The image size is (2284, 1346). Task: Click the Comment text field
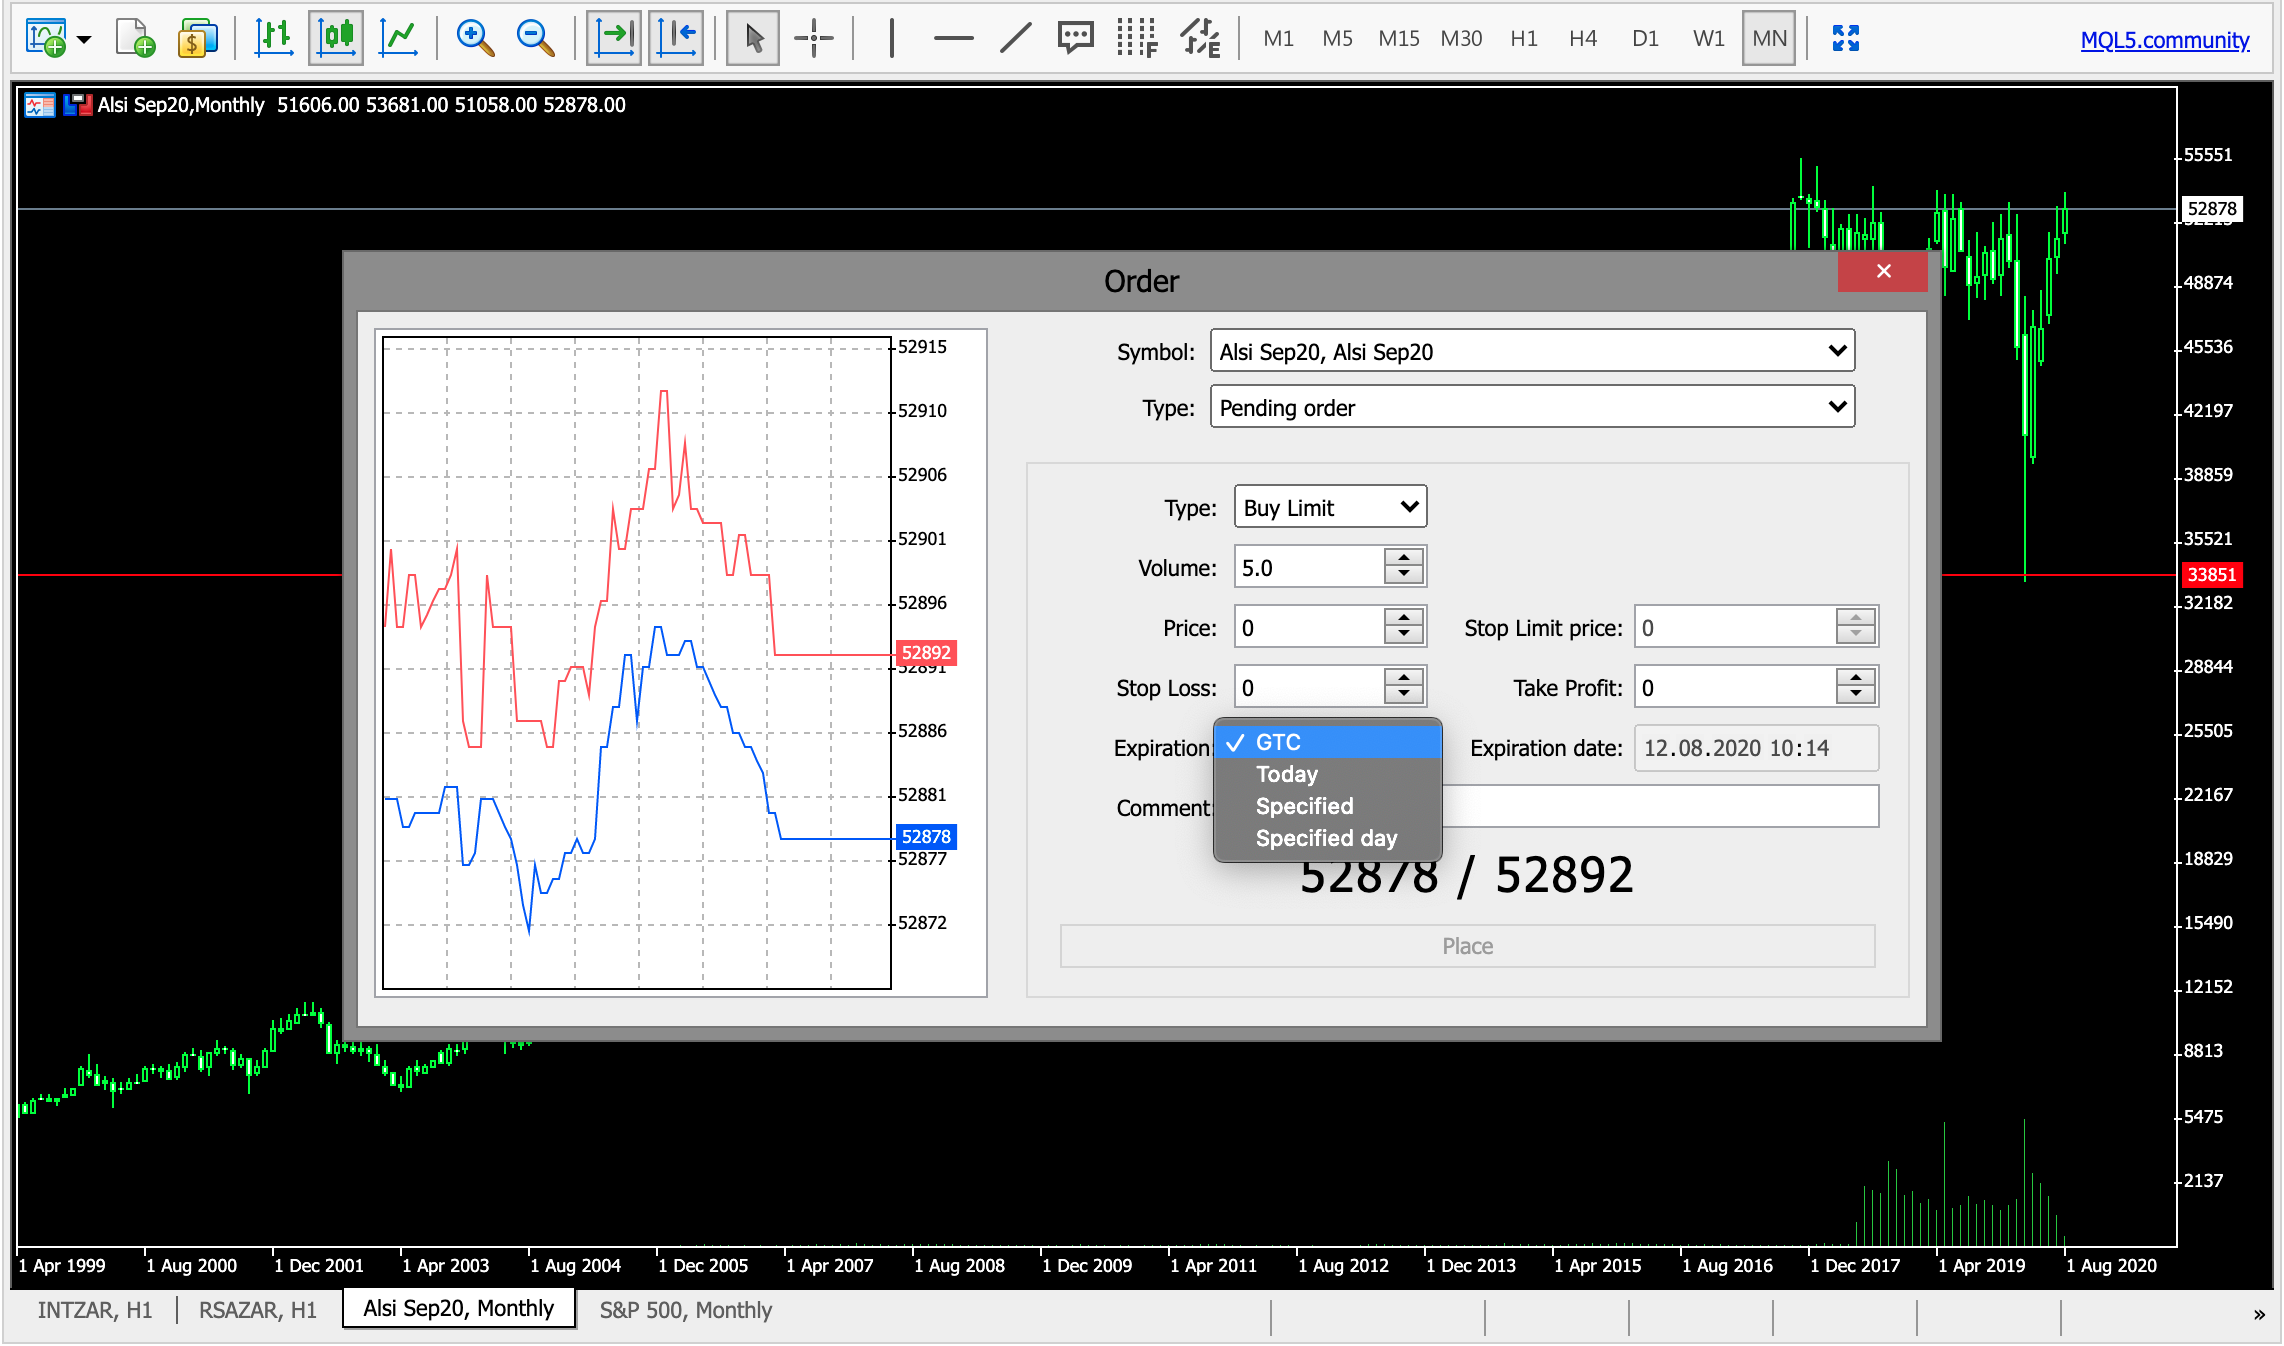coord(1660,807)
